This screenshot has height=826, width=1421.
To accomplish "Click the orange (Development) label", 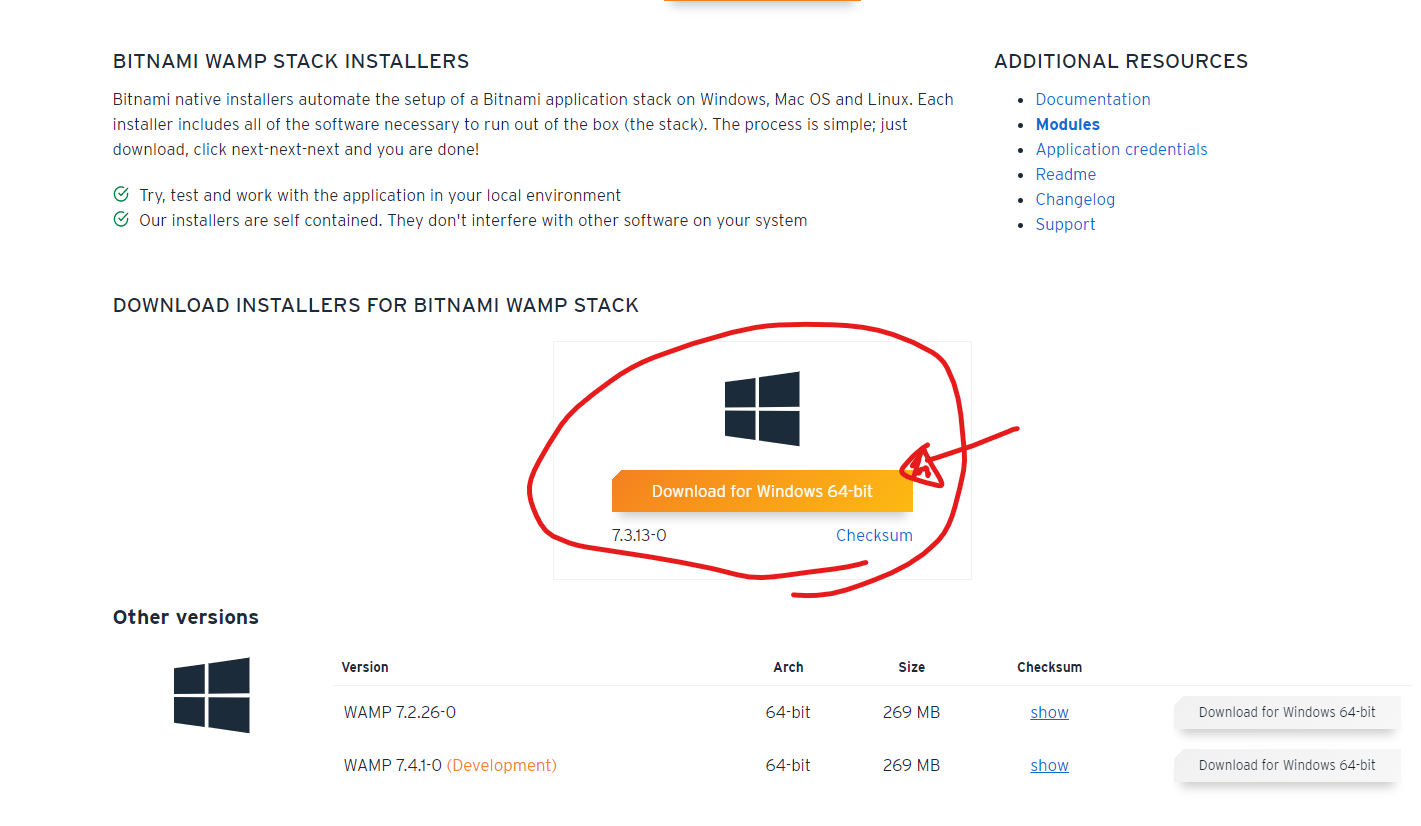I will (x=502, y=765).
